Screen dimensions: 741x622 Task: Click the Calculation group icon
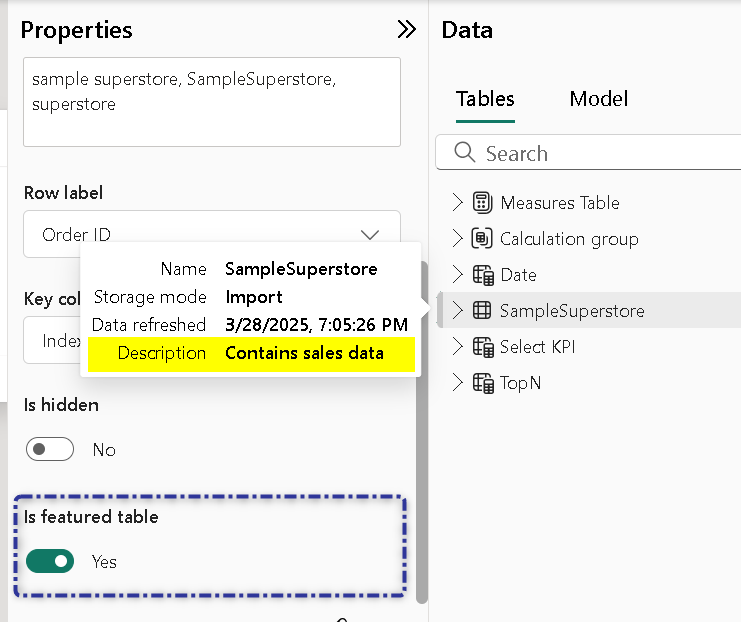pos(482,239)
